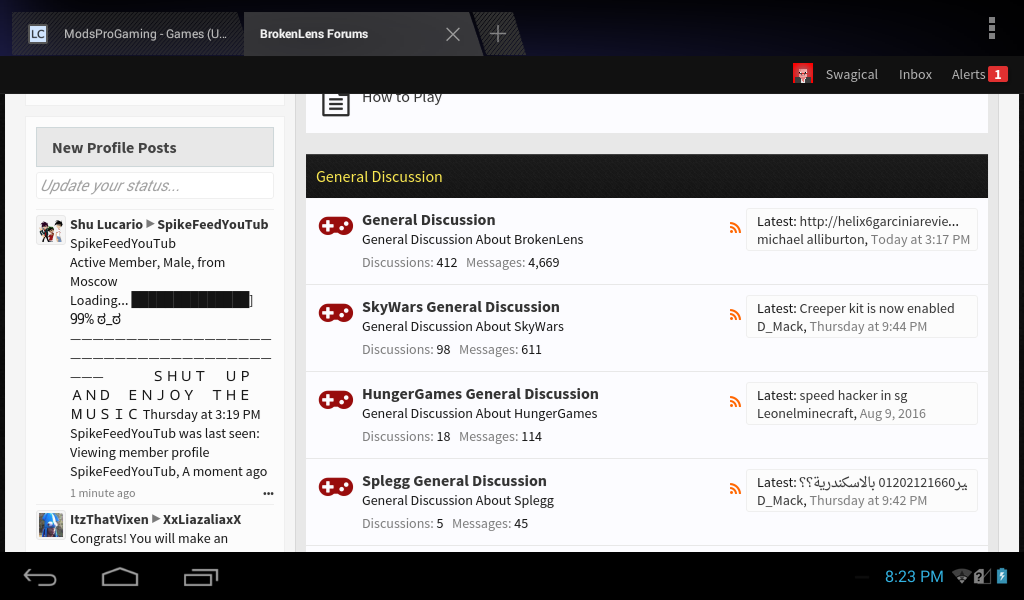Tap the Android back button
The height and width of the screenshot is (600, 1024).
40,576
